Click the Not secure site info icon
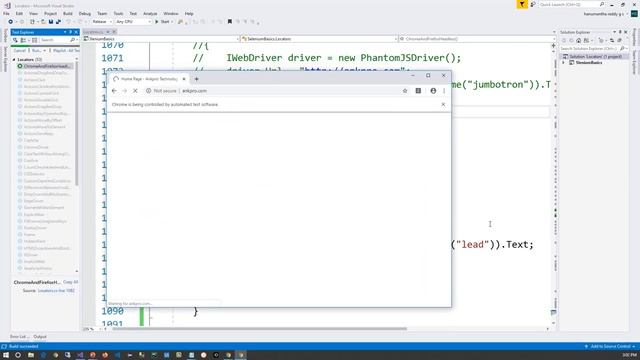Screen dimensions: 640x360 (x=149, y=91)
